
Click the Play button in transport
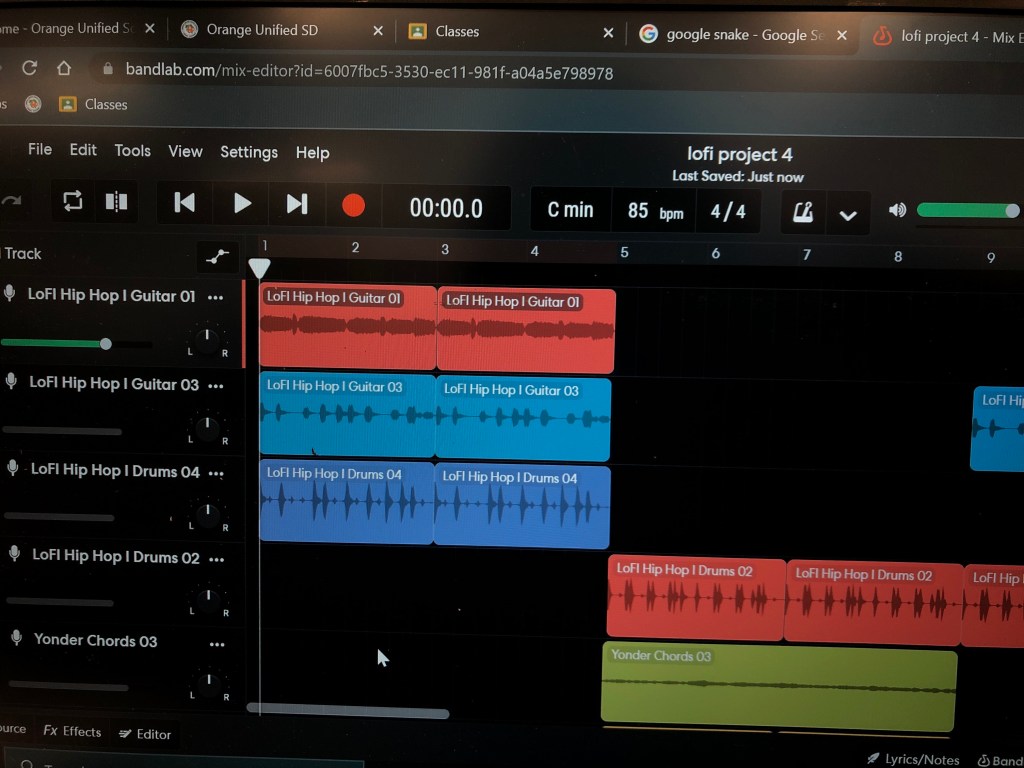242,204
